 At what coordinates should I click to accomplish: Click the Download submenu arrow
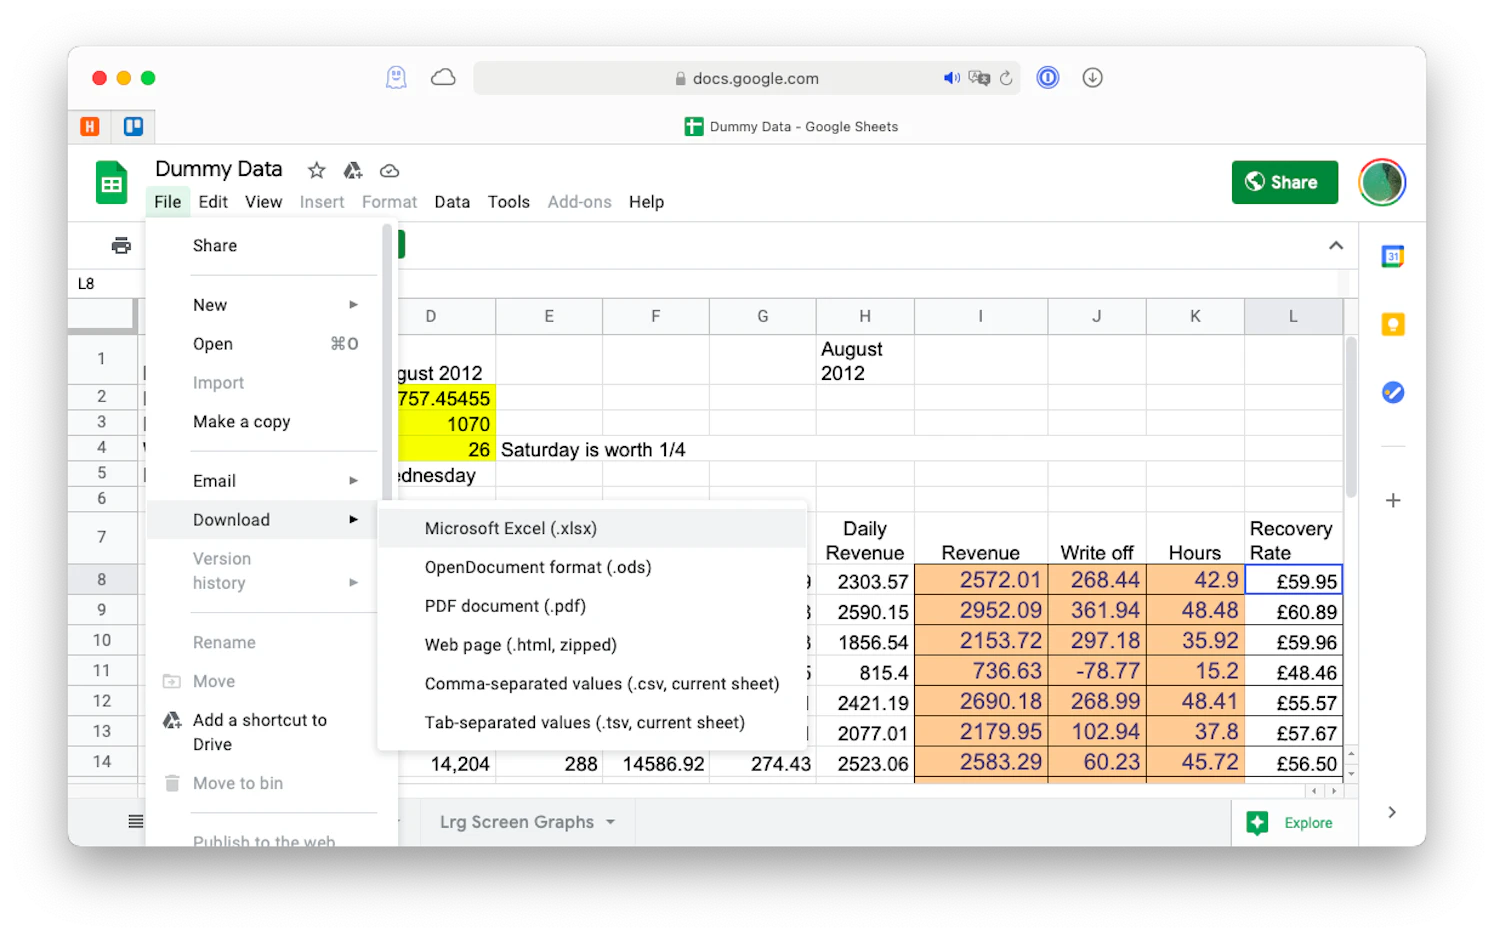[353, 520]
